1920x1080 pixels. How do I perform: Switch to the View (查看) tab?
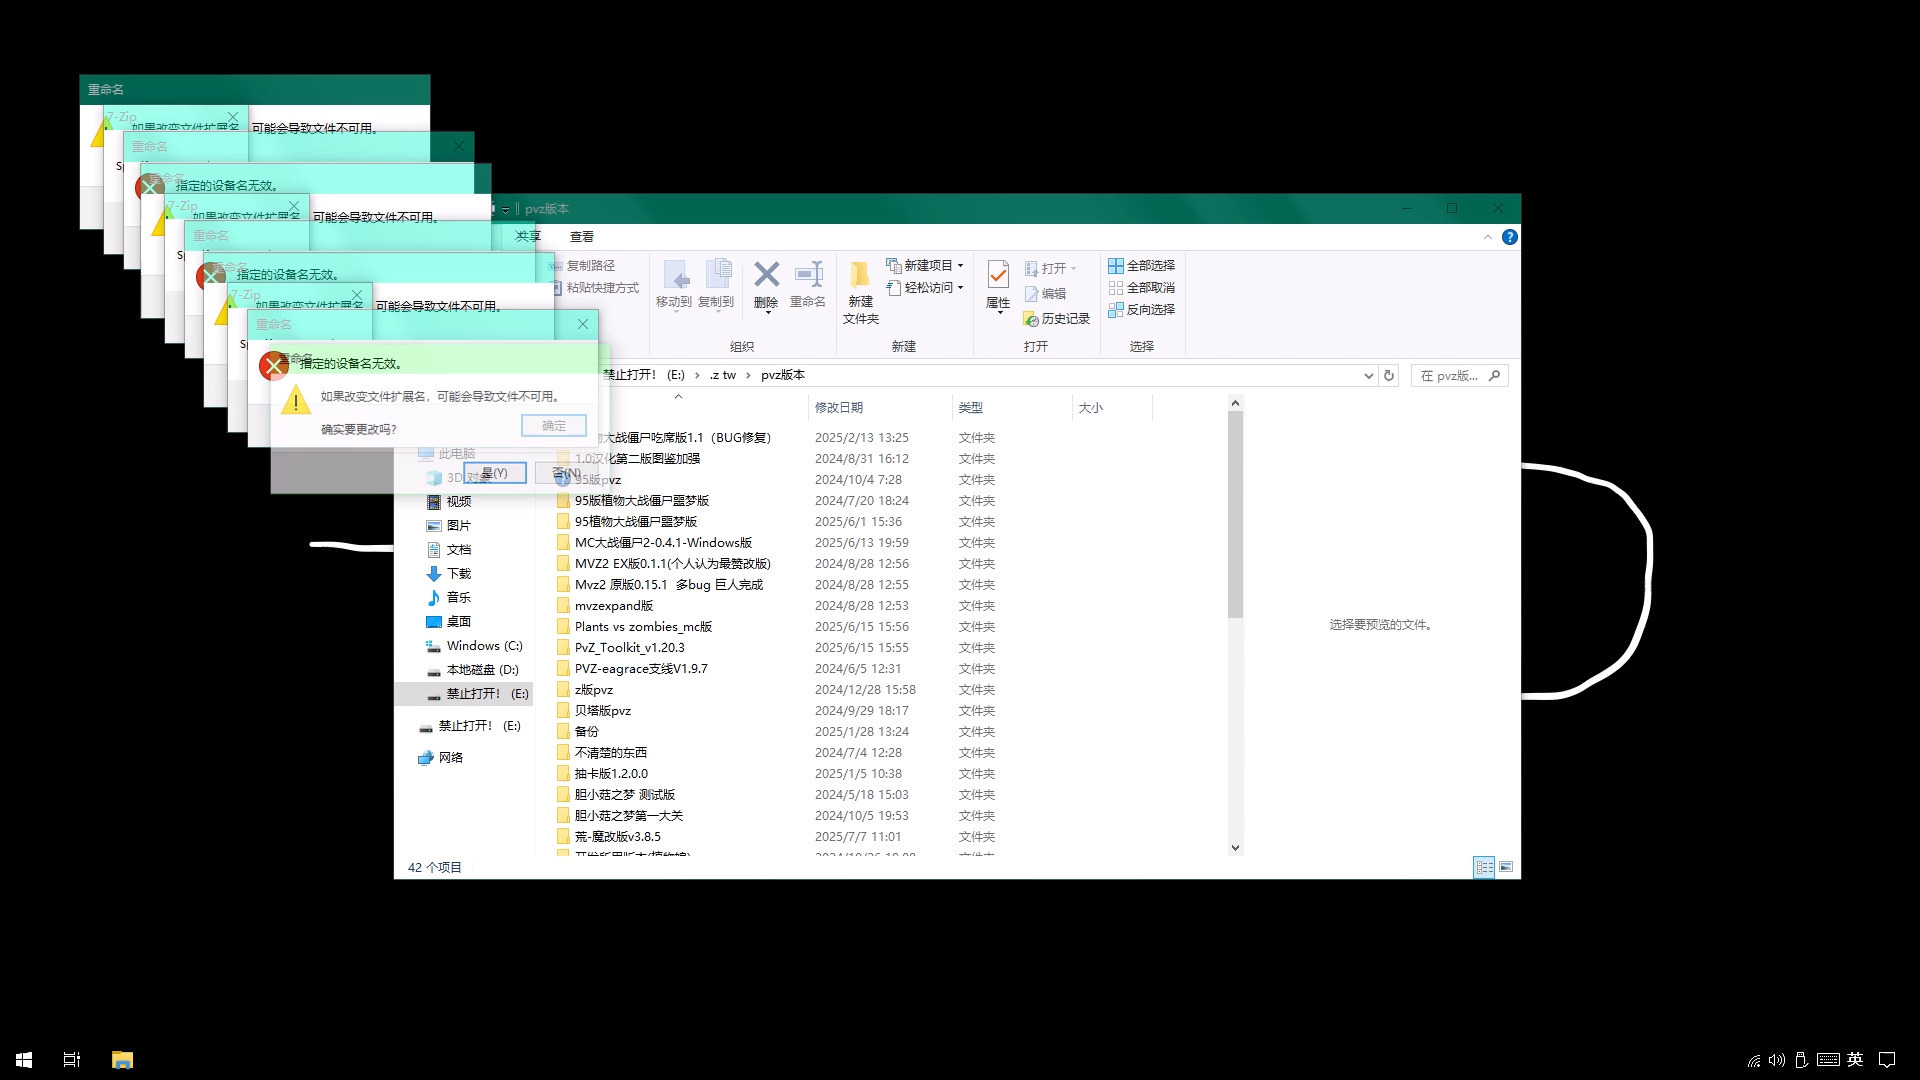point(582,237)
